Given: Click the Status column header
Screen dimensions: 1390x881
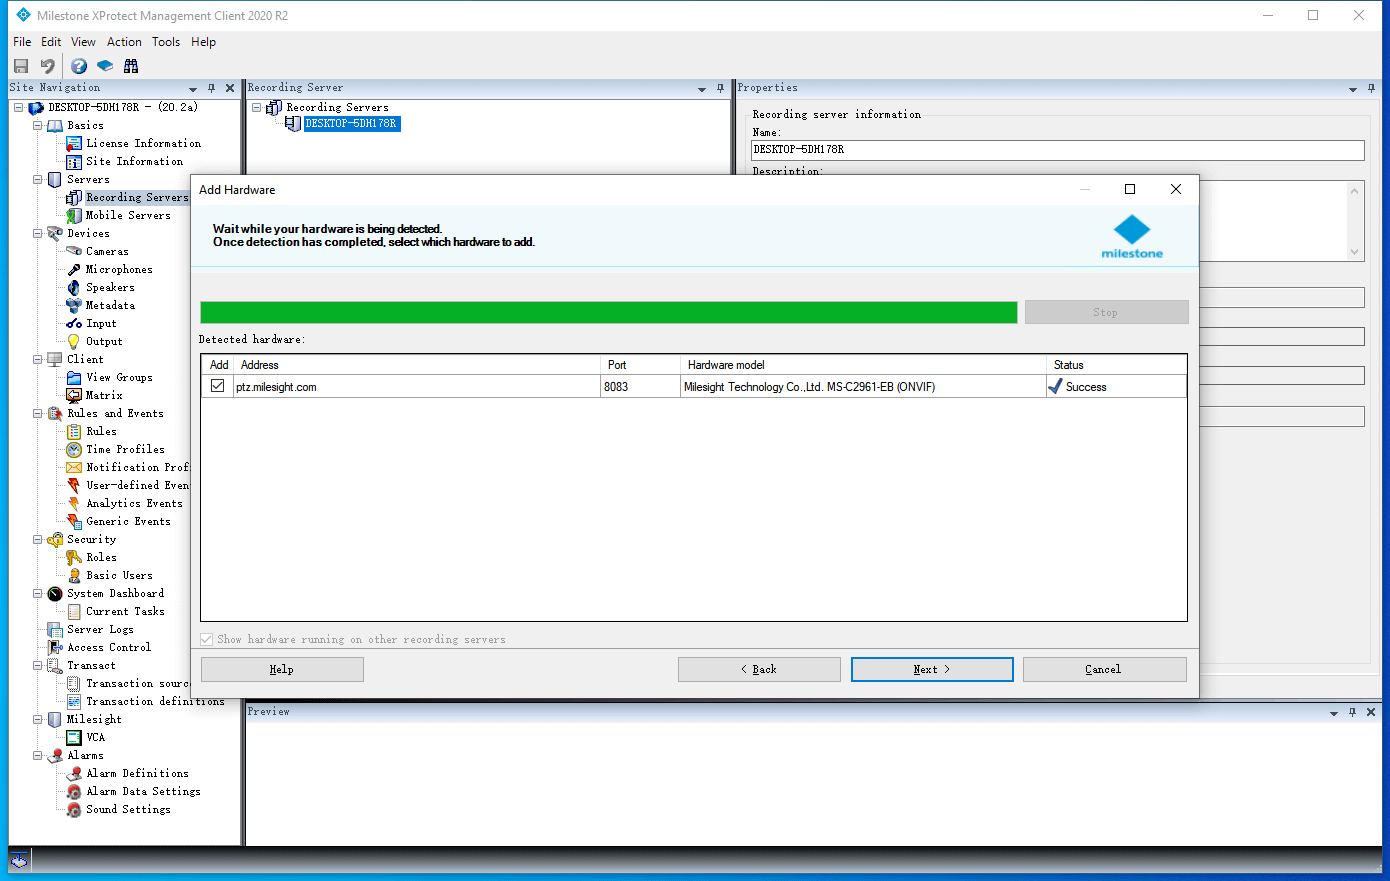Looking at the screenshot, I should tap(1117, 365).
